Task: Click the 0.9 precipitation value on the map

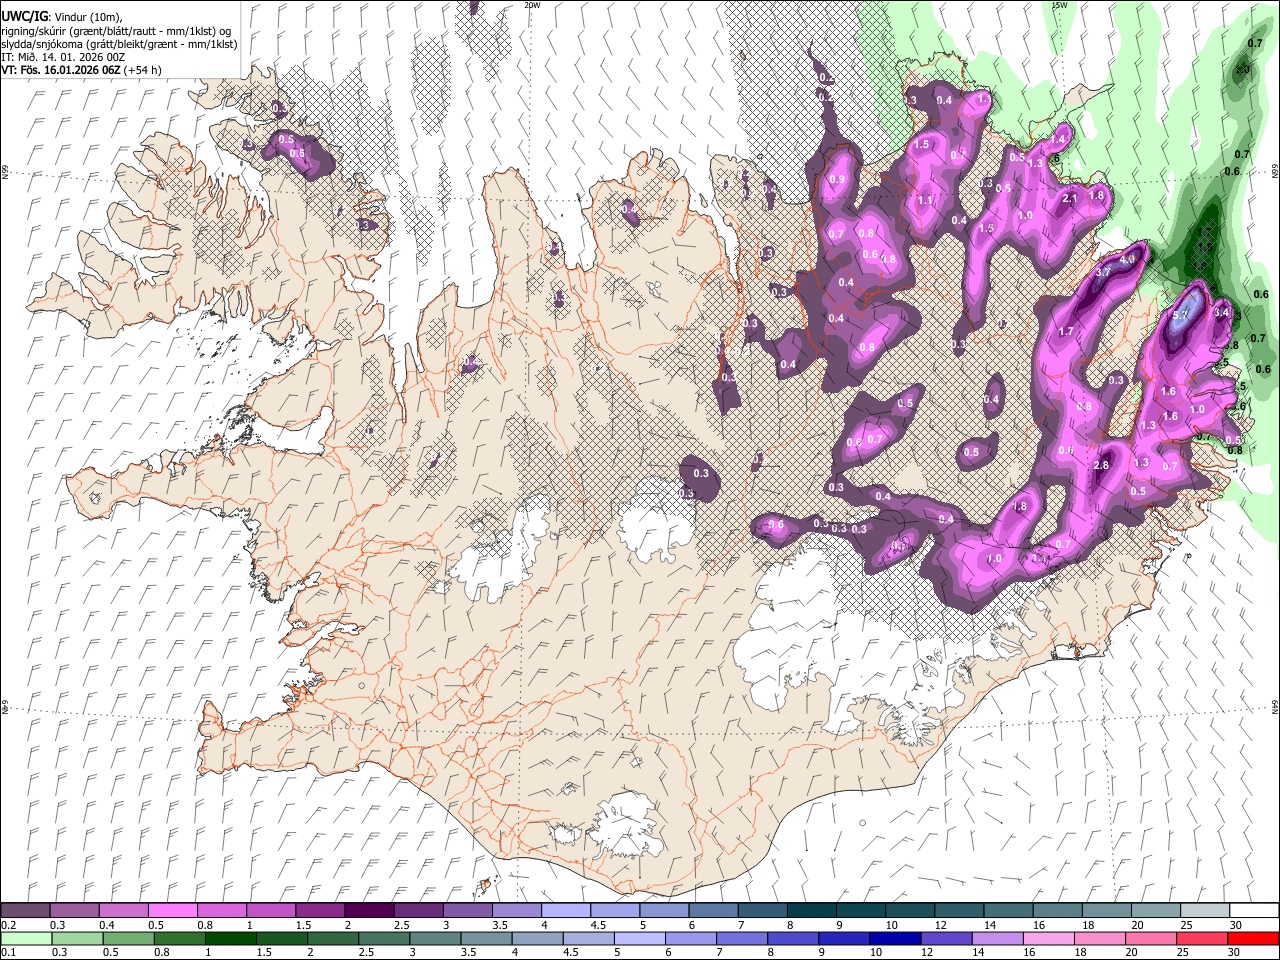Action: pos(837,180)
